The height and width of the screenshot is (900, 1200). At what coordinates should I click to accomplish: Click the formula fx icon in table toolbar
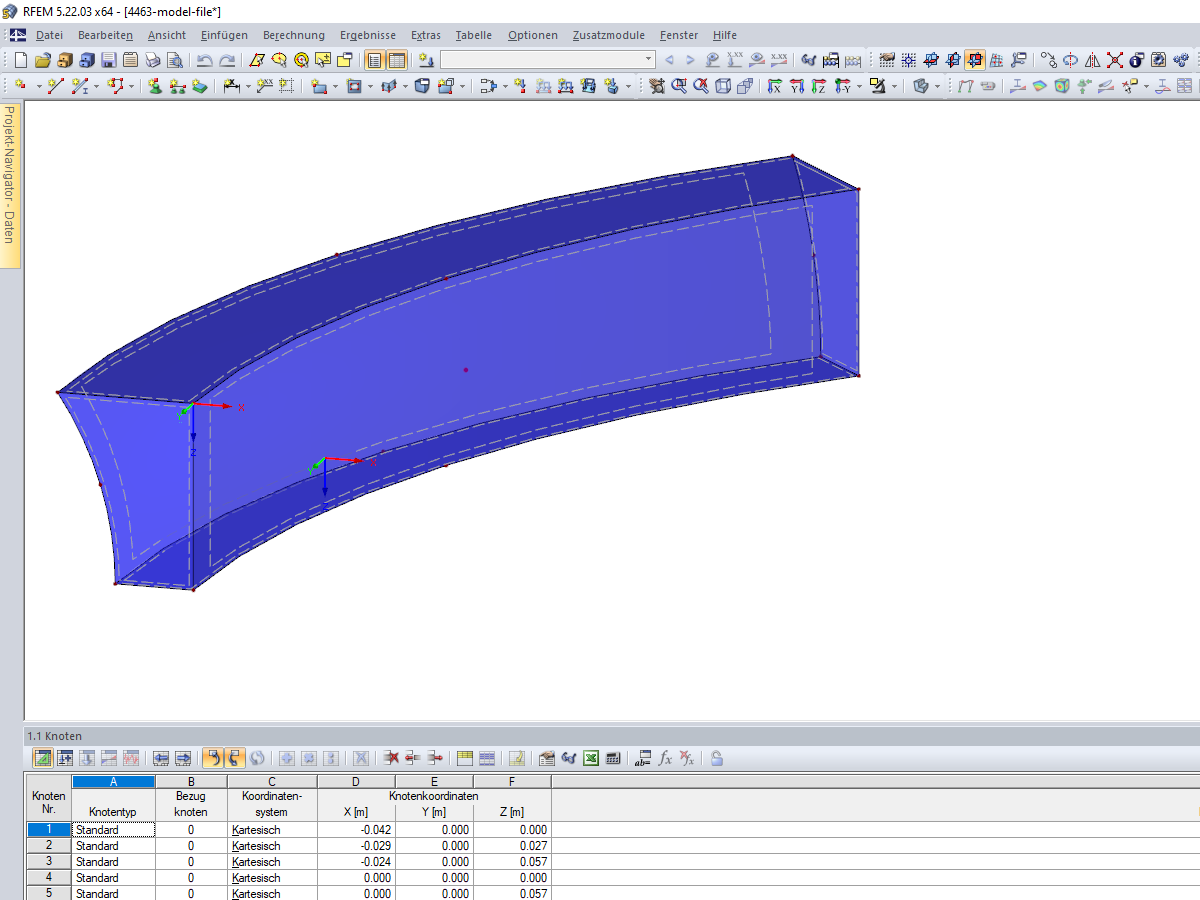[x=665, y=758]
